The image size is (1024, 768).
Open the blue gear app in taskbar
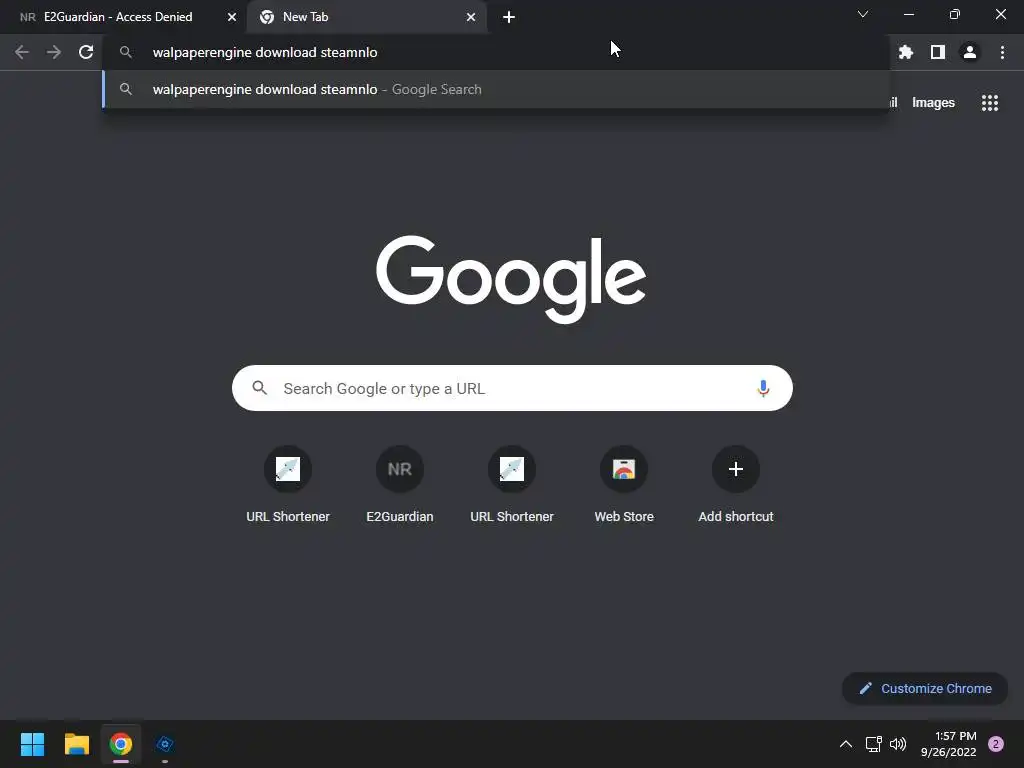165,744
